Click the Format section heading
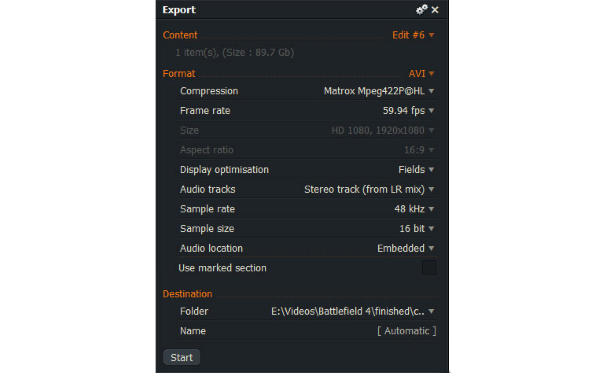The width and height of the screenshot is (600, 373). click(179, 73)
